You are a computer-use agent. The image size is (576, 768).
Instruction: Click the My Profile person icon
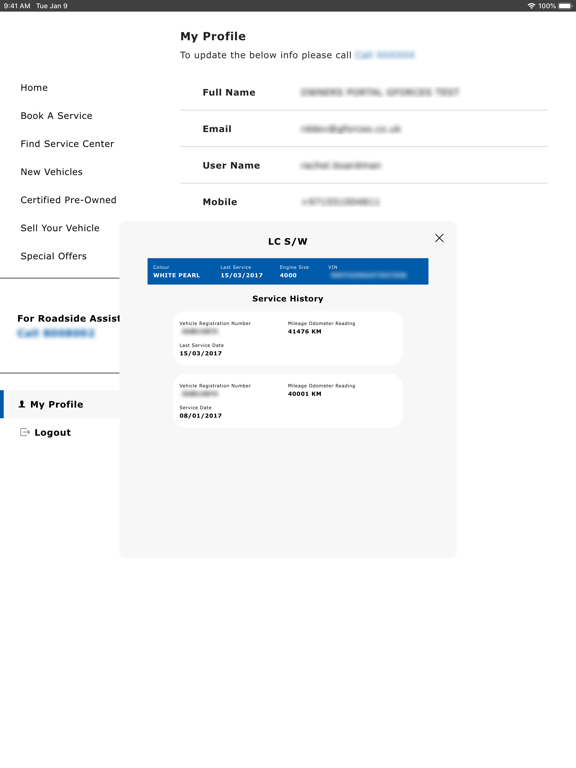pyautogui.click(x=22, y=404)
